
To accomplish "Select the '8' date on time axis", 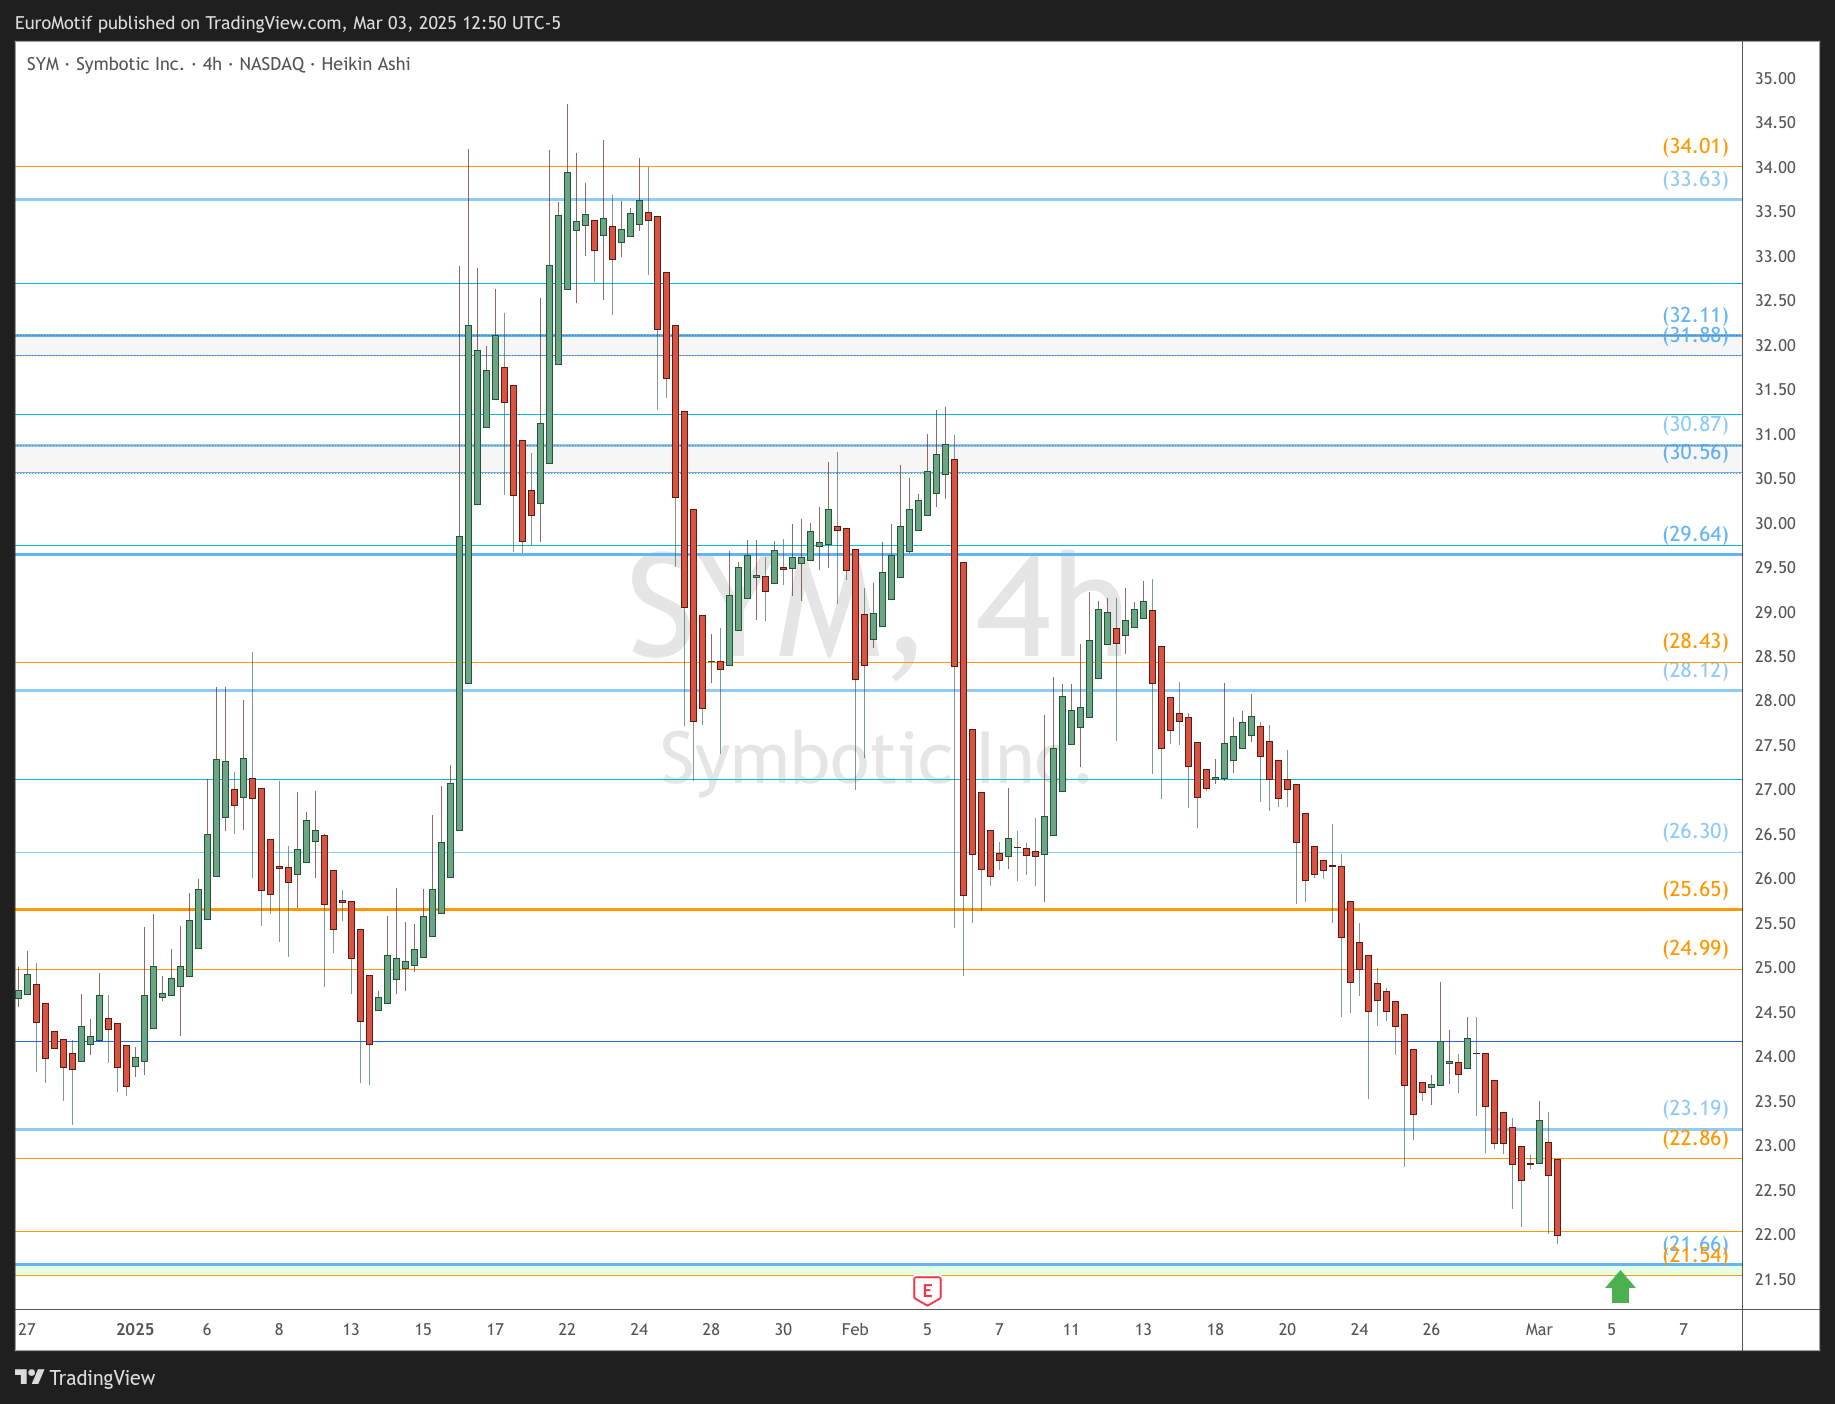I will [x=279, y=1329].
